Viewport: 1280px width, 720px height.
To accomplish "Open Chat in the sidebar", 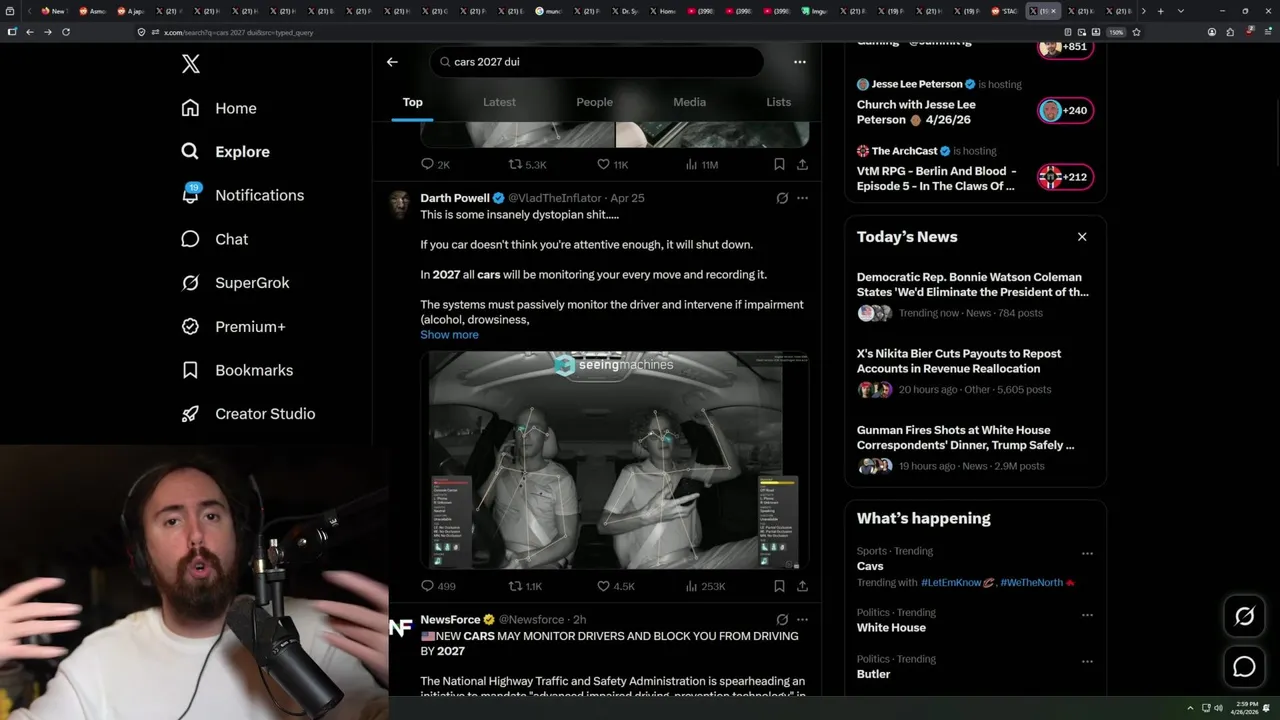I will (x=214, y=239).
